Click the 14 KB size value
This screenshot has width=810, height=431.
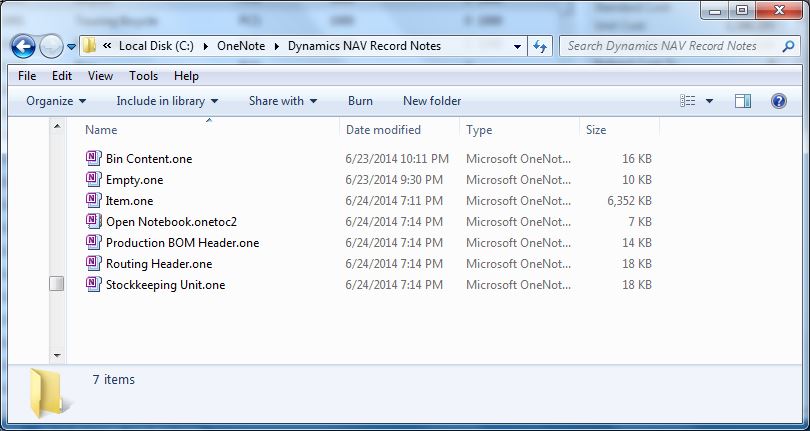pos(636,243)
